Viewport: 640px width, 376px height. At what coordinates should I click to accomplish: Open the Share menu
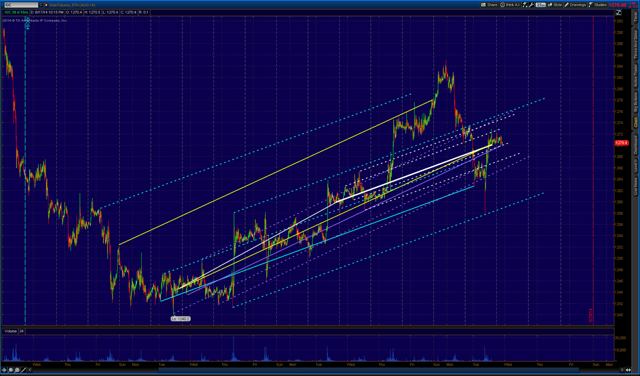pos(489,5)
